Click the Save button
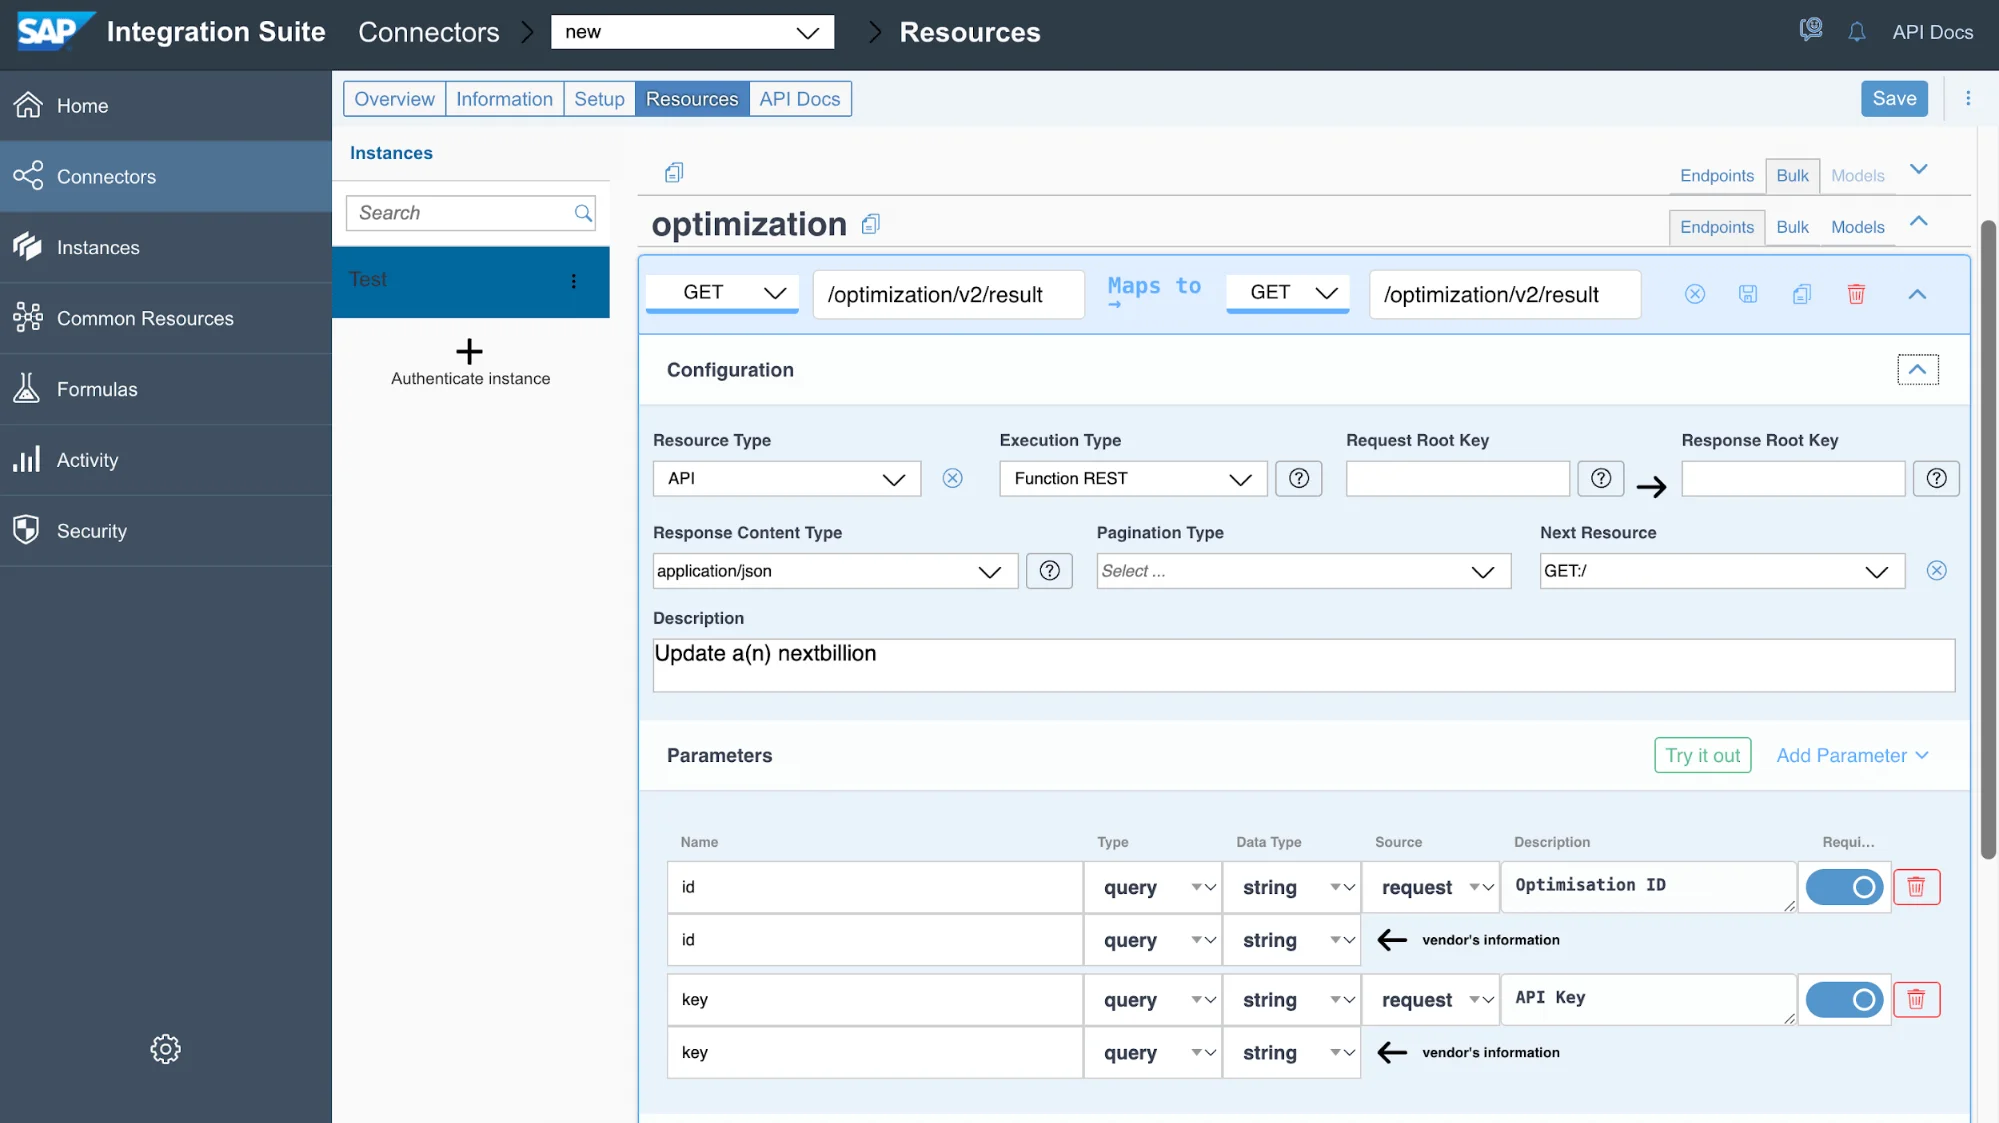 [1895, 97]
